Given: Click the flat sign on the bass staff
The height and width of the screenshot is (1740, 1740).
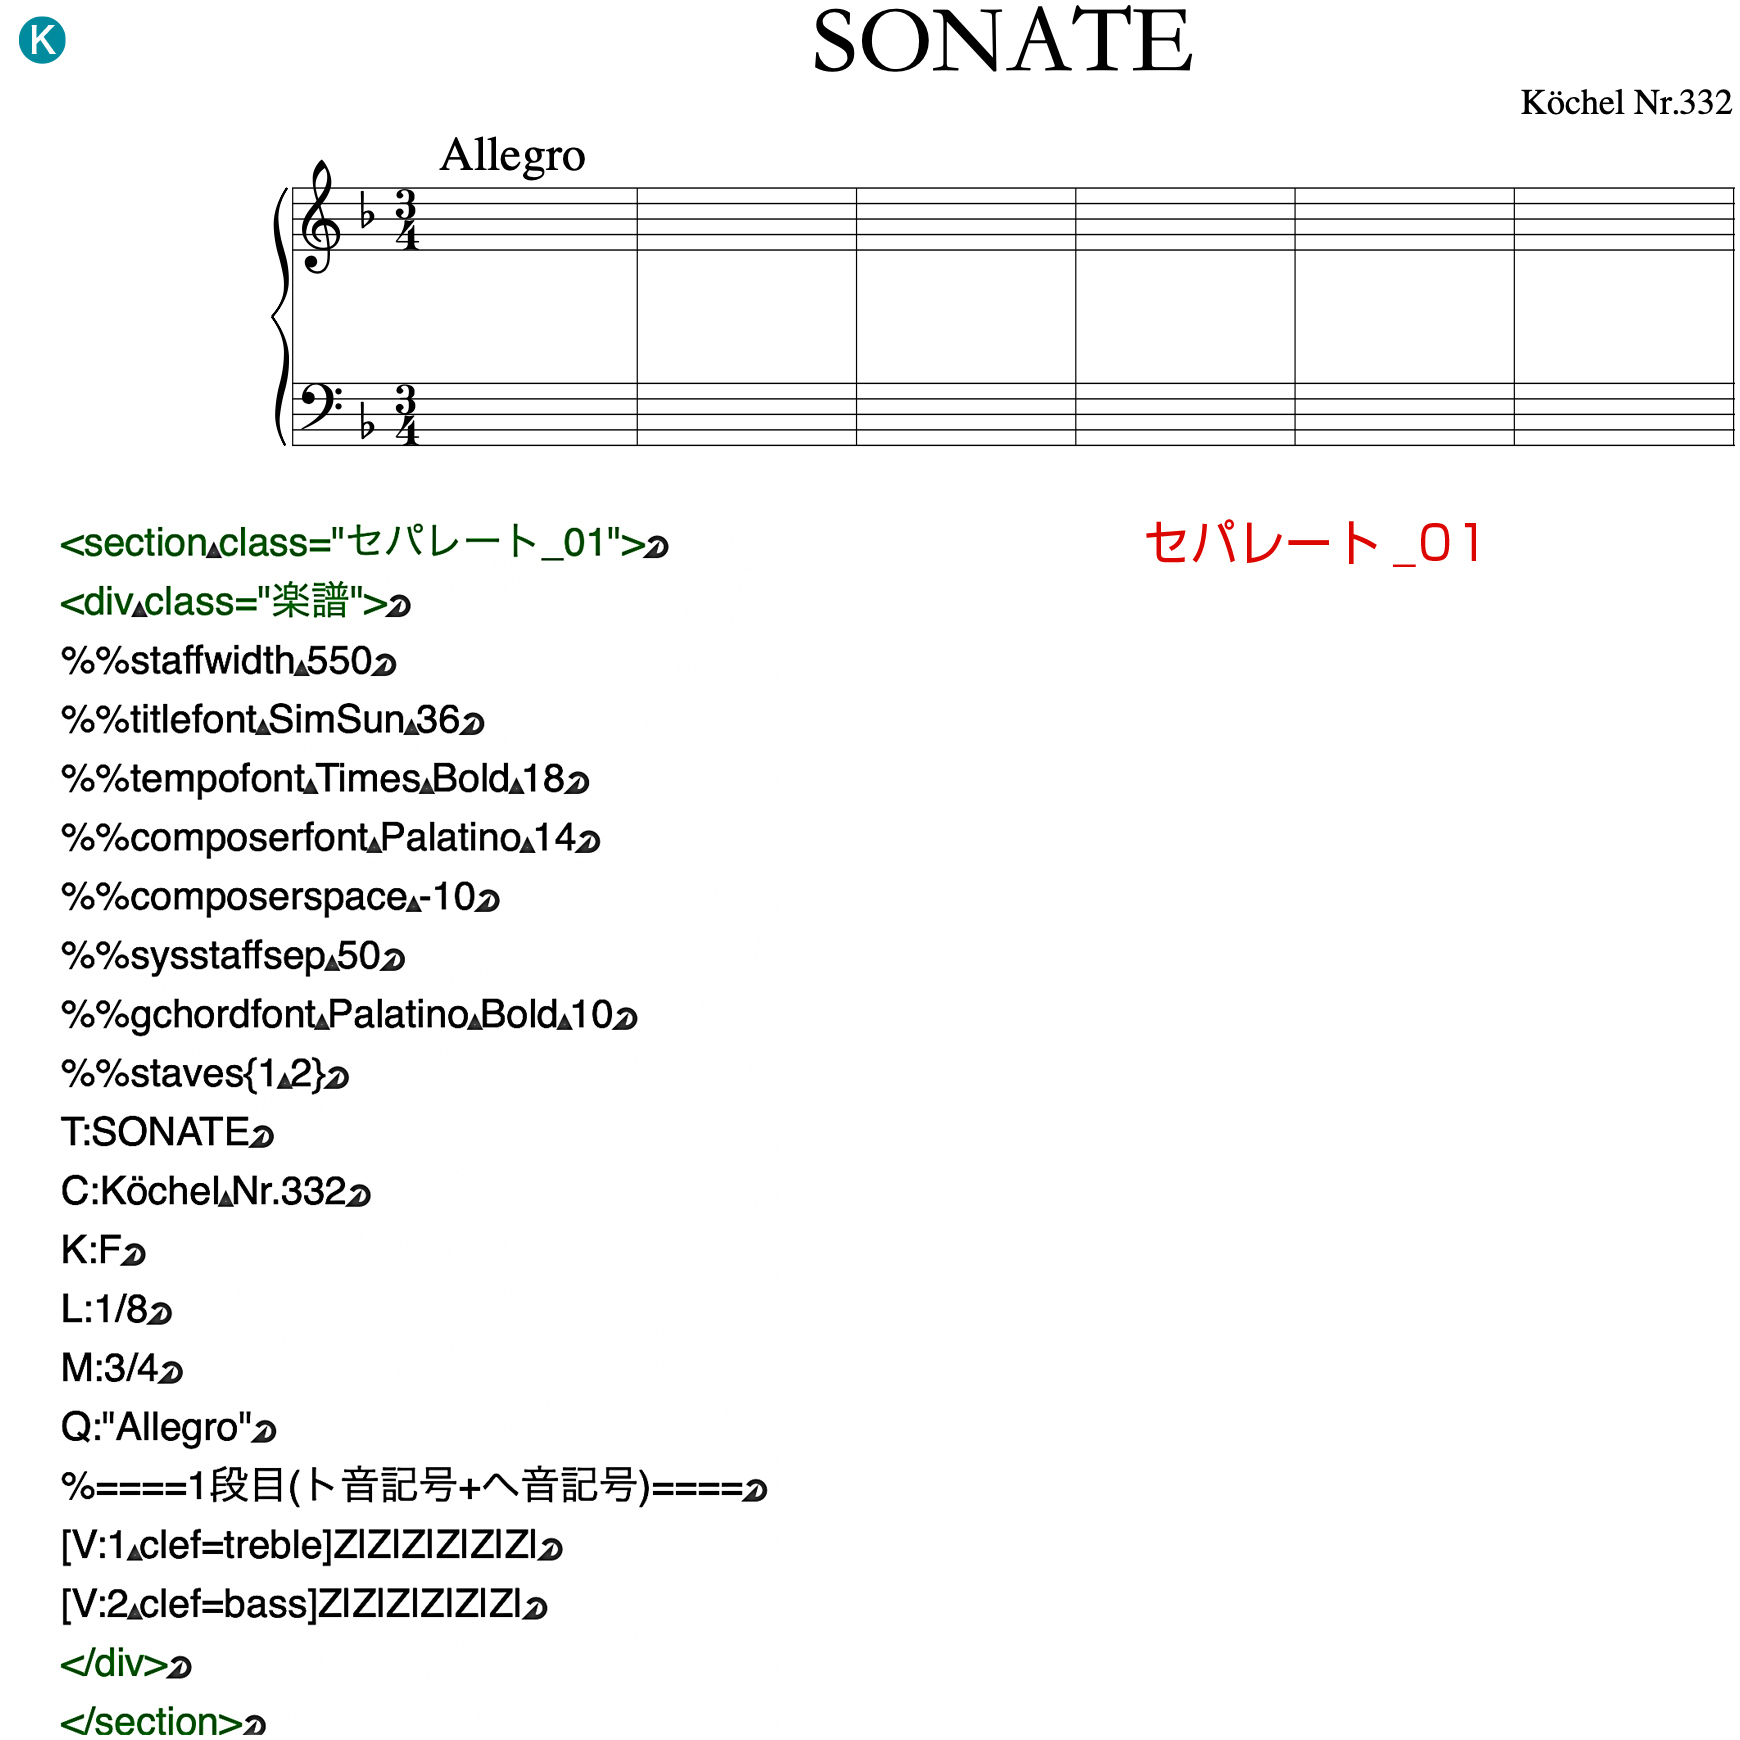Looking at the screenshot, I should pos(367,425).
